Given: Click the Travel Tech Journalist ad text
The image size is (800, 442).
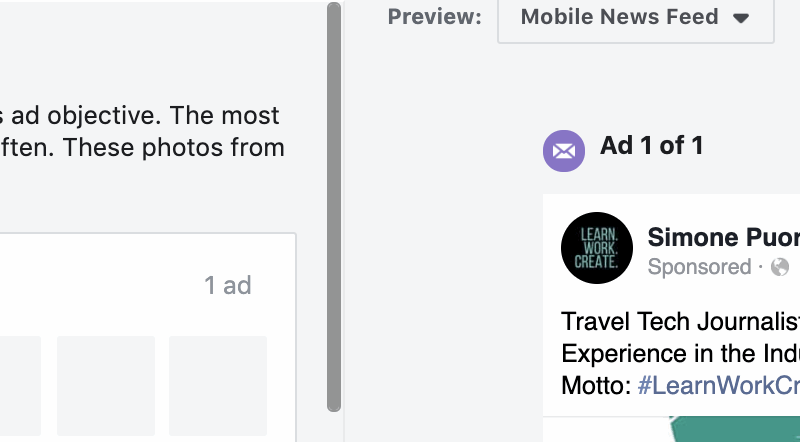Looking at the screenshot, I should click(x=680, y=322).
